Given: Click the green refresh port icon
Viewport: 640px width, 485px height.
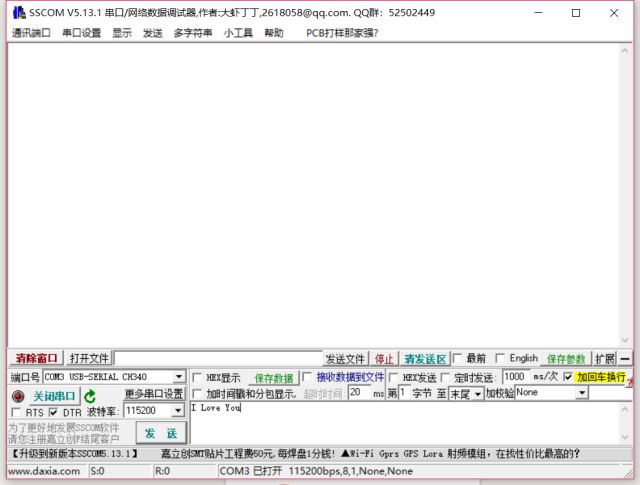Looking at the screenshot, I should pos(90,396).
